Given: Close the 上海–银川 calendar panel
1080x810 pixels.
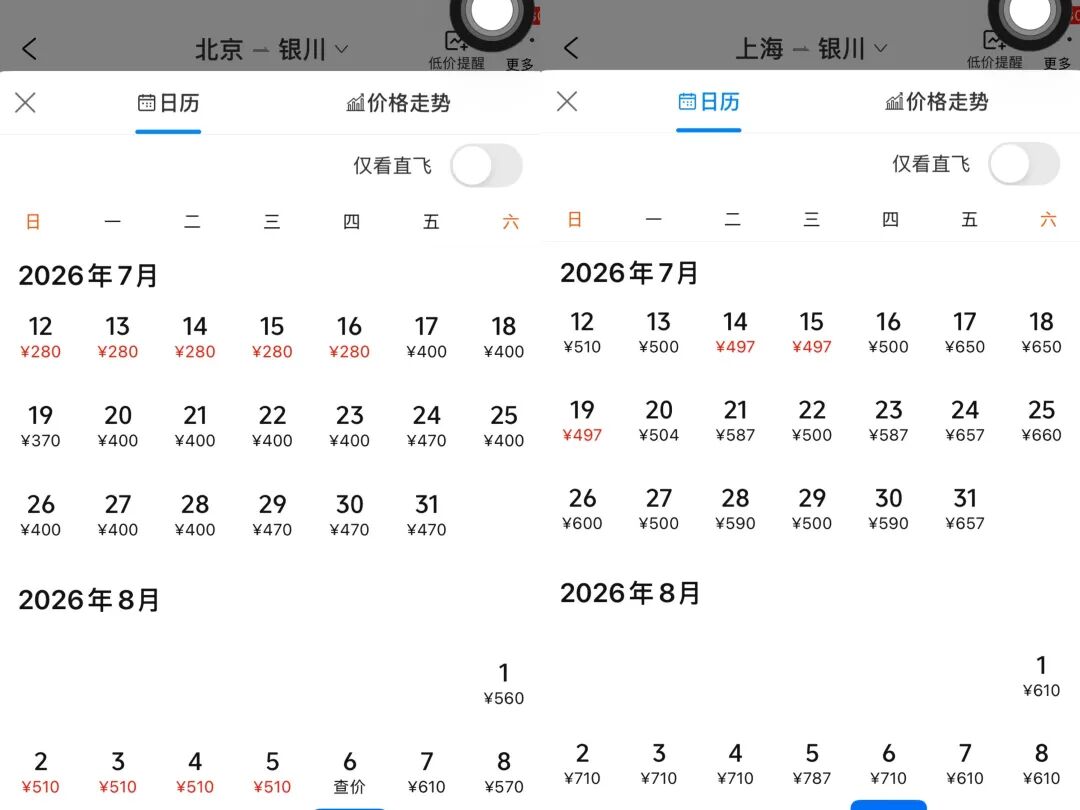Looking at the screenshot, I should coord(567,101).
